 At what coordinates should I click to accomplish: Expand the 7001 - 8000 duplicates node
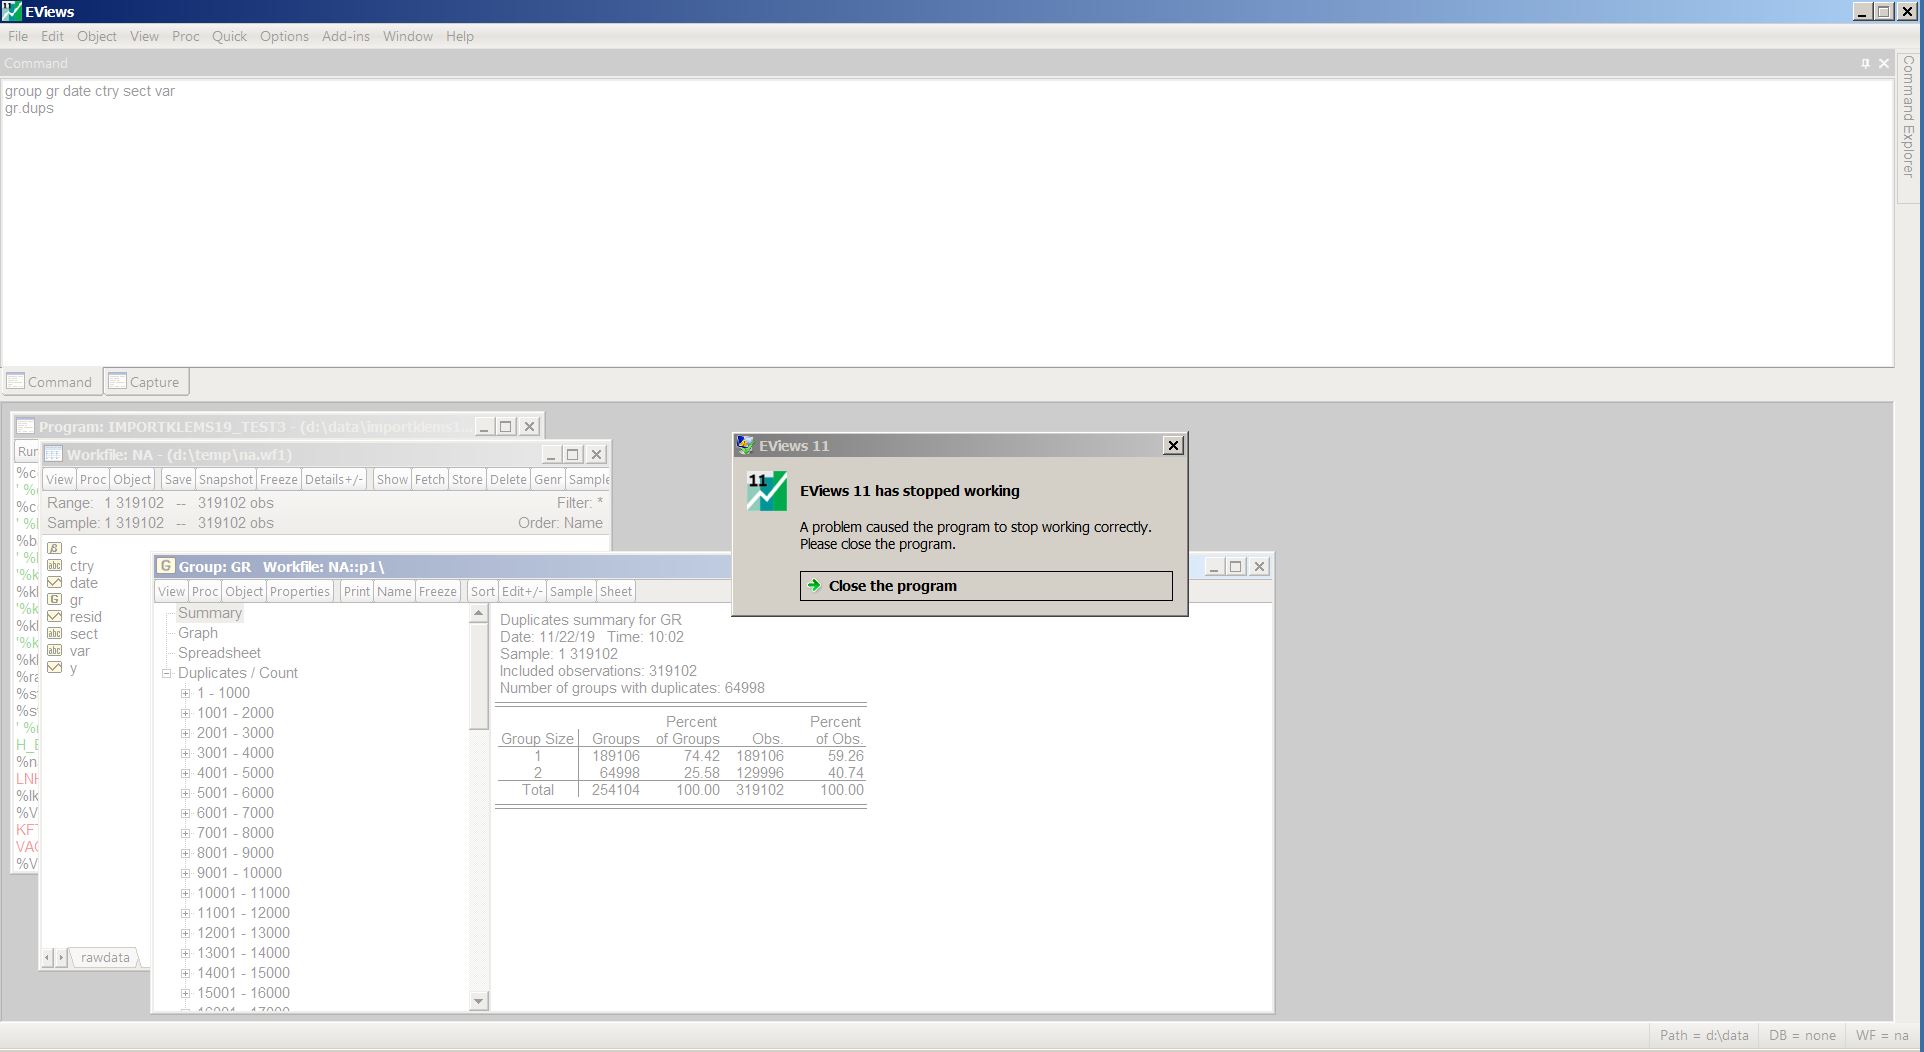point(185,833)
